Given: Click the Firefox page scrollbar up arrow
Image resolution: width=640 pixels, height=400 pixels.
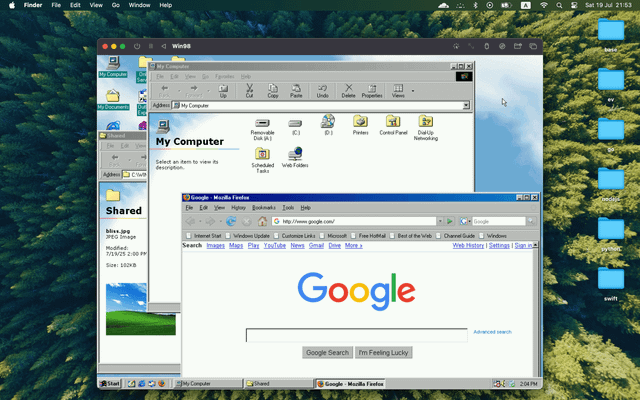Looking at the screenshot, I should 536,245.
